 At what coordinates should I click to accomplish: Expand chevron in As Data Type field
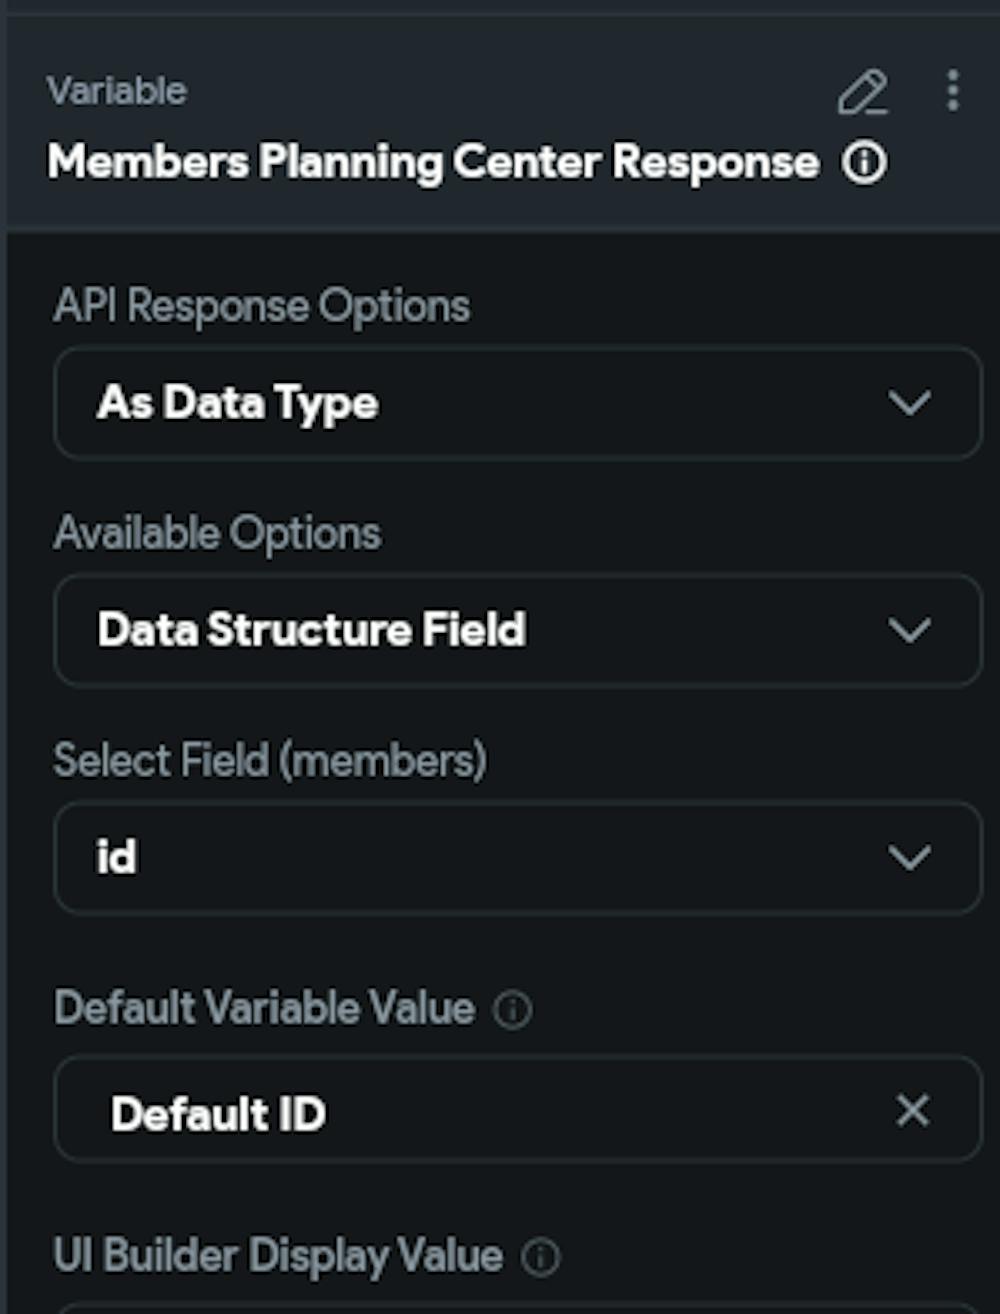[x=909, y=403]
